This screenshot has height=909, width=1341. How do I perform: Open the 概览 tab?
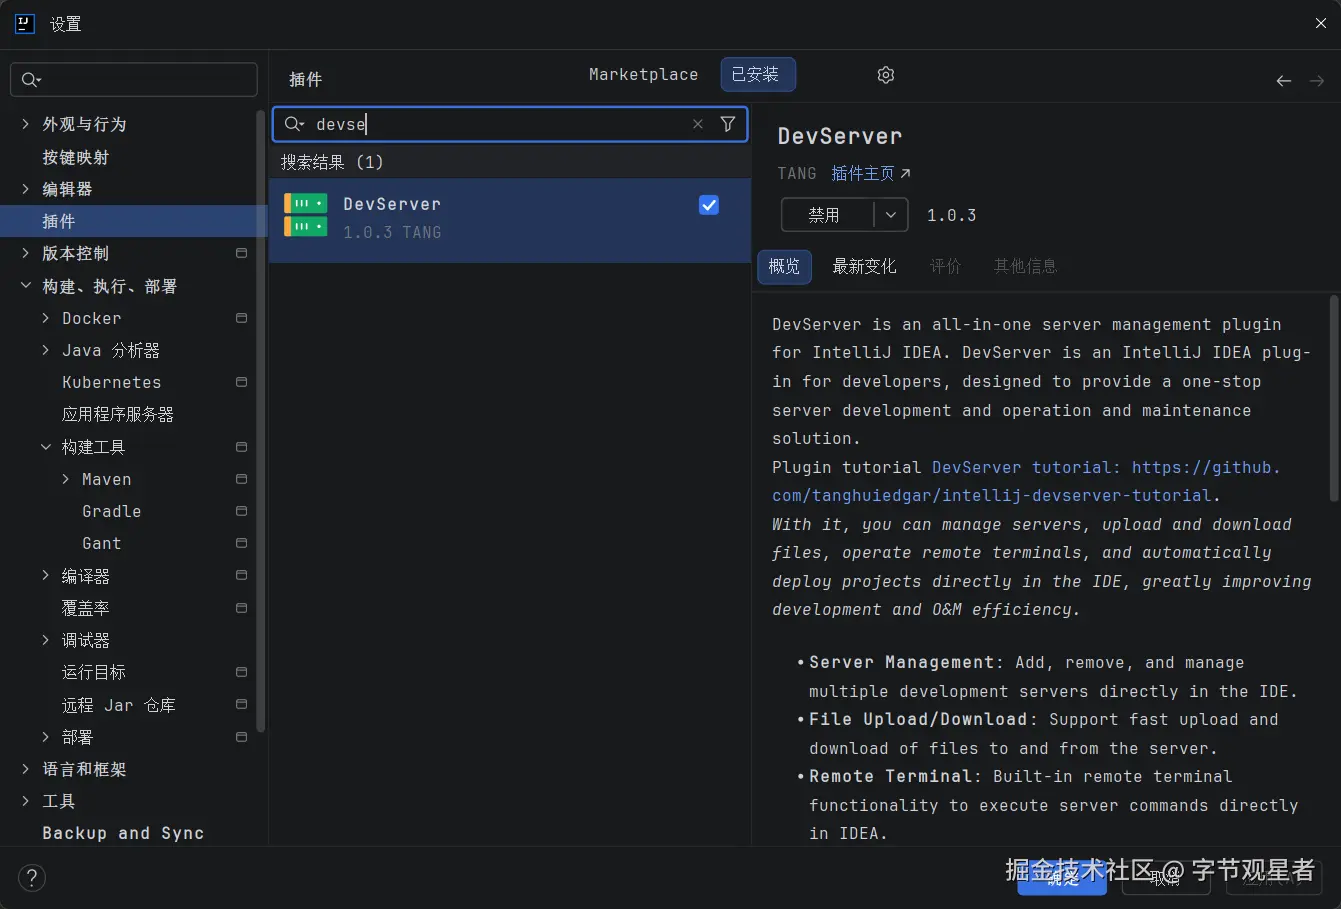tap(784, 266)
